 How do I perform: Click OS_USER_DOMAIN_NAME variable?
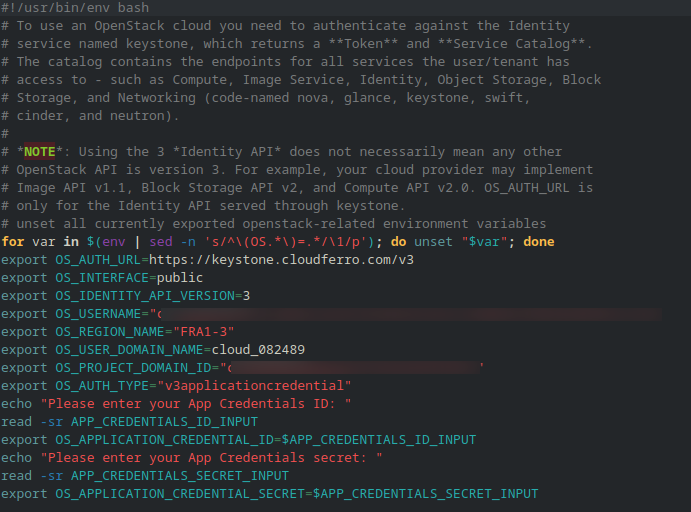click(130, 350)
